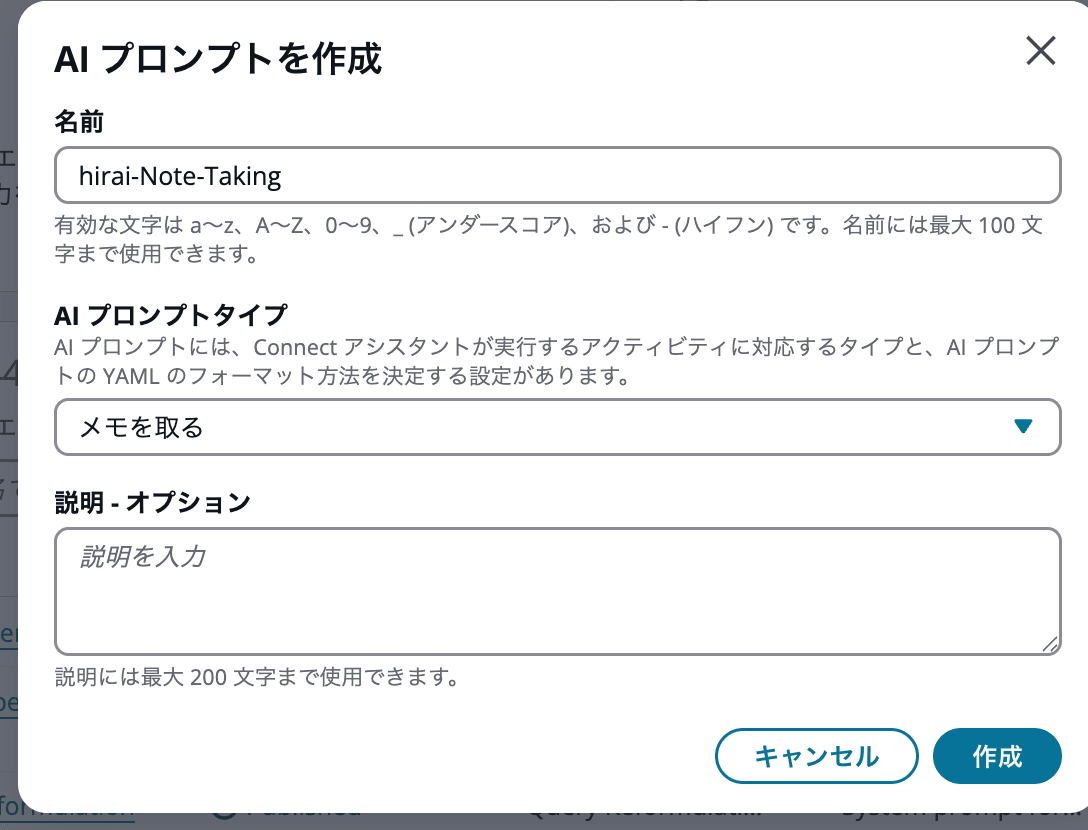
Task: Dismiss the dialog with the X icon
Action: pos(1040,50)
